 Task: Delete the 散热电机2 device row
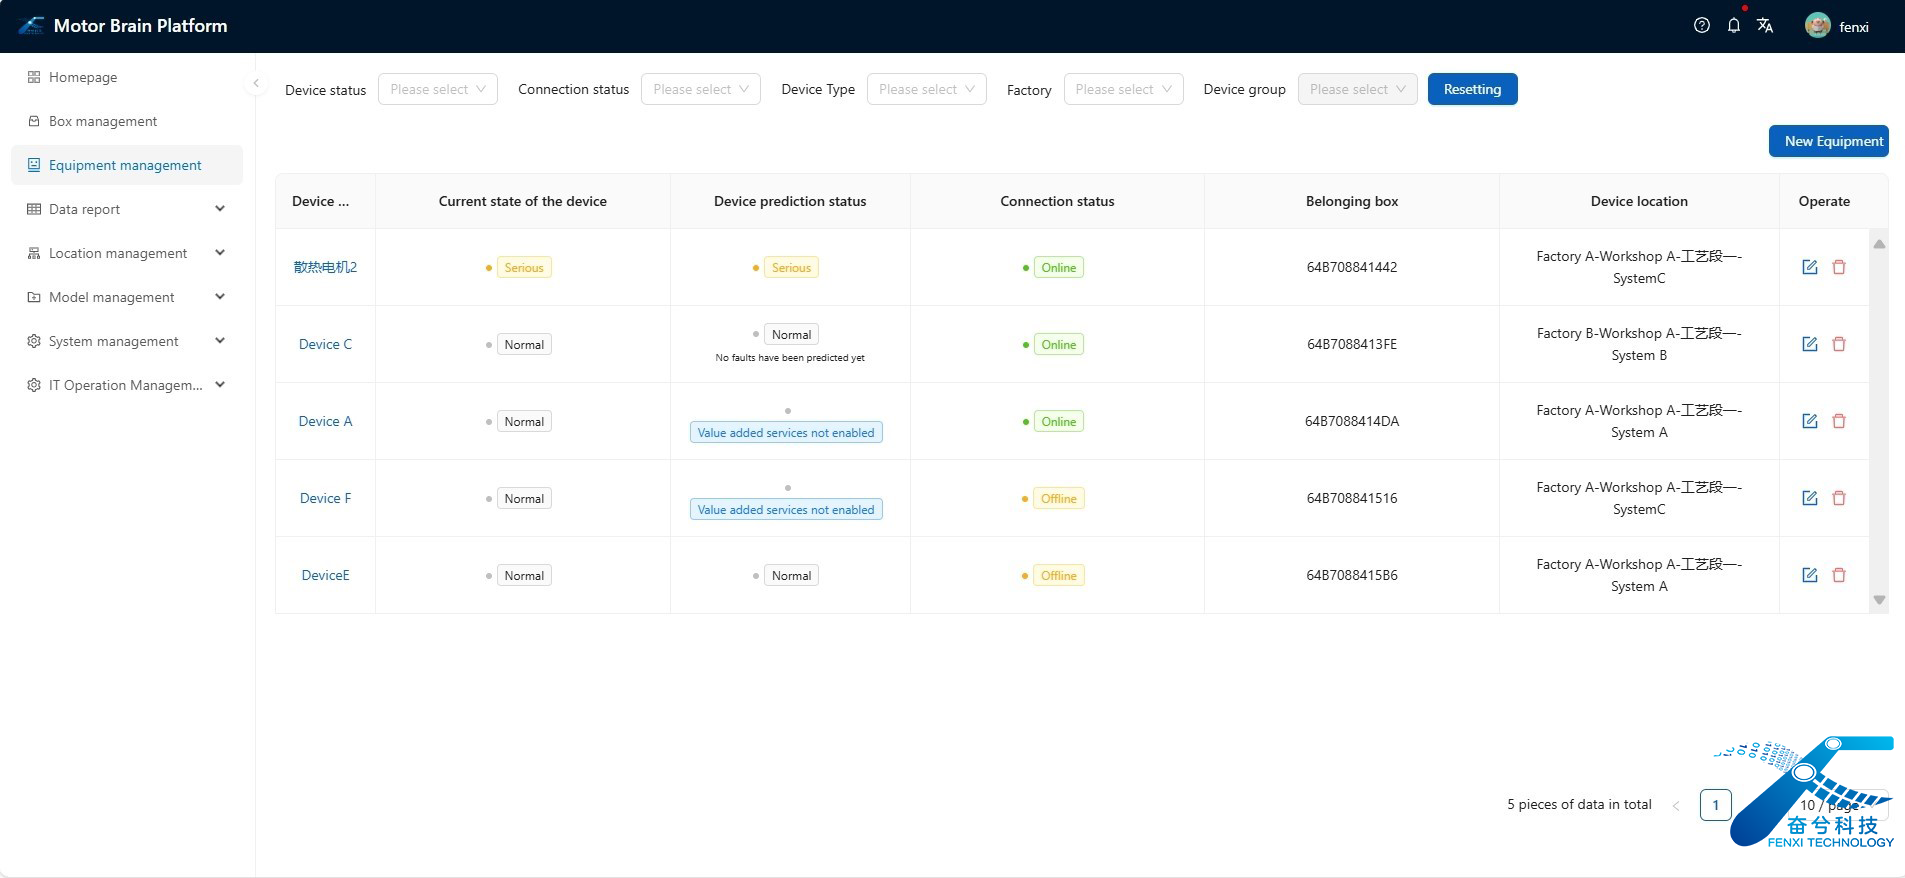(1839, 267)
